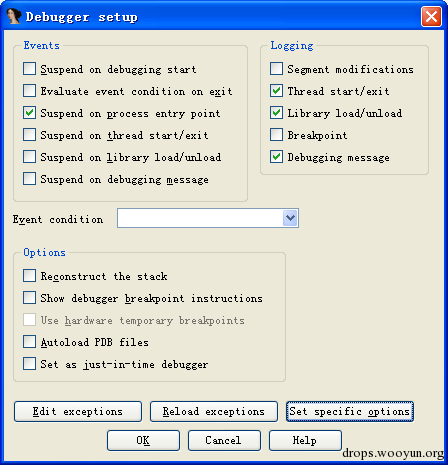Open the Event condition dropdown arrow
448x465 pixels.
[x=290, y=218]
